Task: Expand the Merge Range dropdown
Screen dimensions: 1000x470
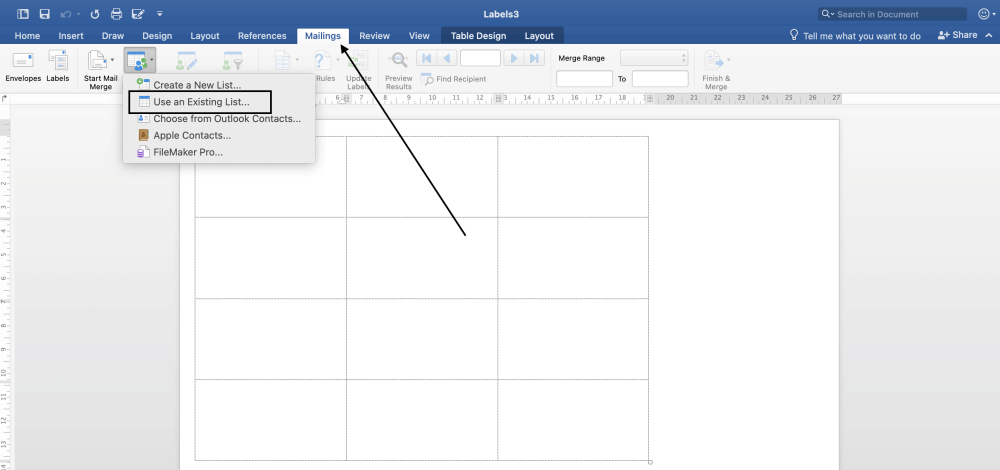Action: (654, 58)
